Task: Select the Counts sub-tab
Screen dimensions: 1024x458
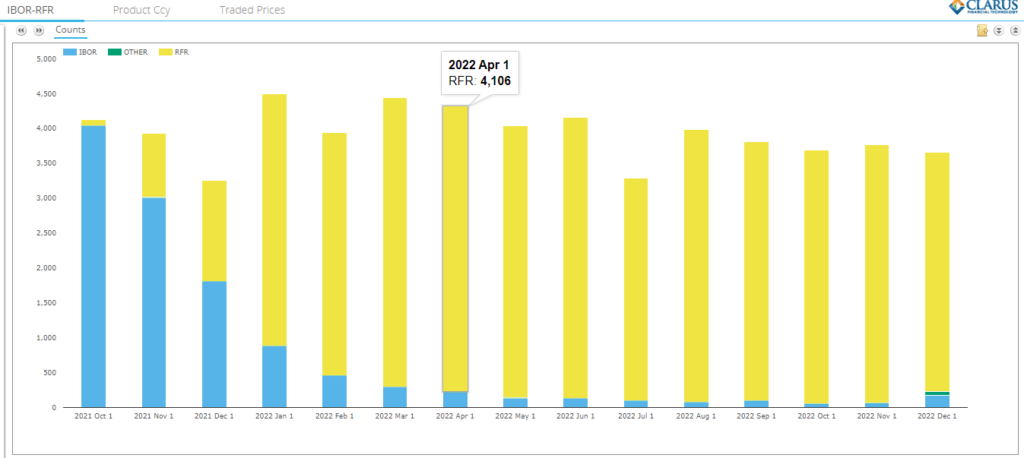Action: tap(70, 30)
